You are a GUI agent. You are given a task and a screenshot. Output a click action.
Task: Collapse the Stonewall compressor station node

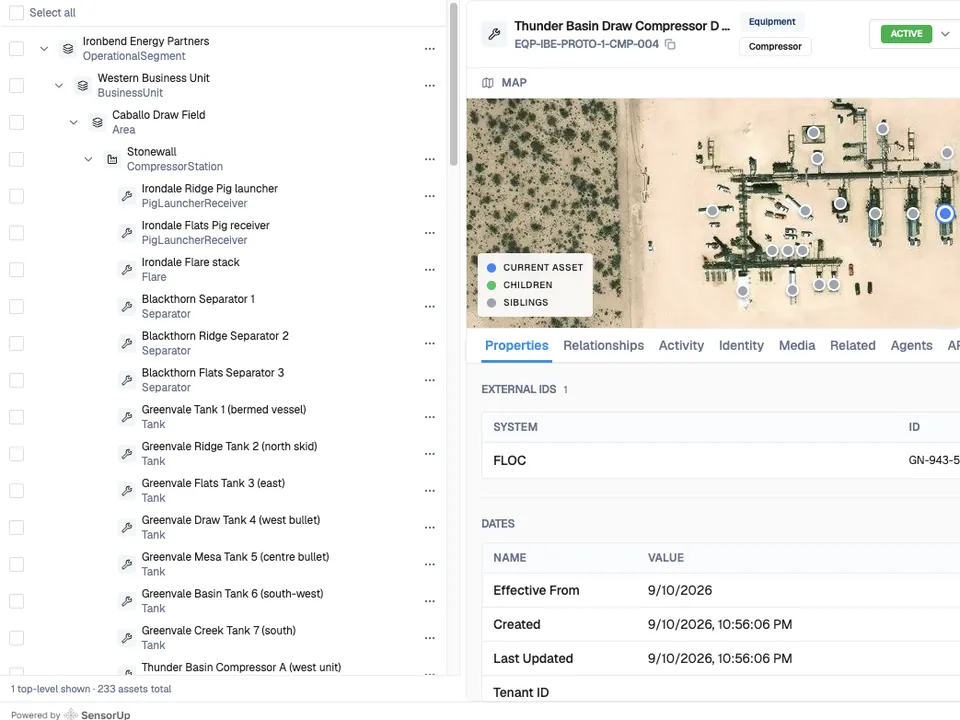[x=88, y=159]
